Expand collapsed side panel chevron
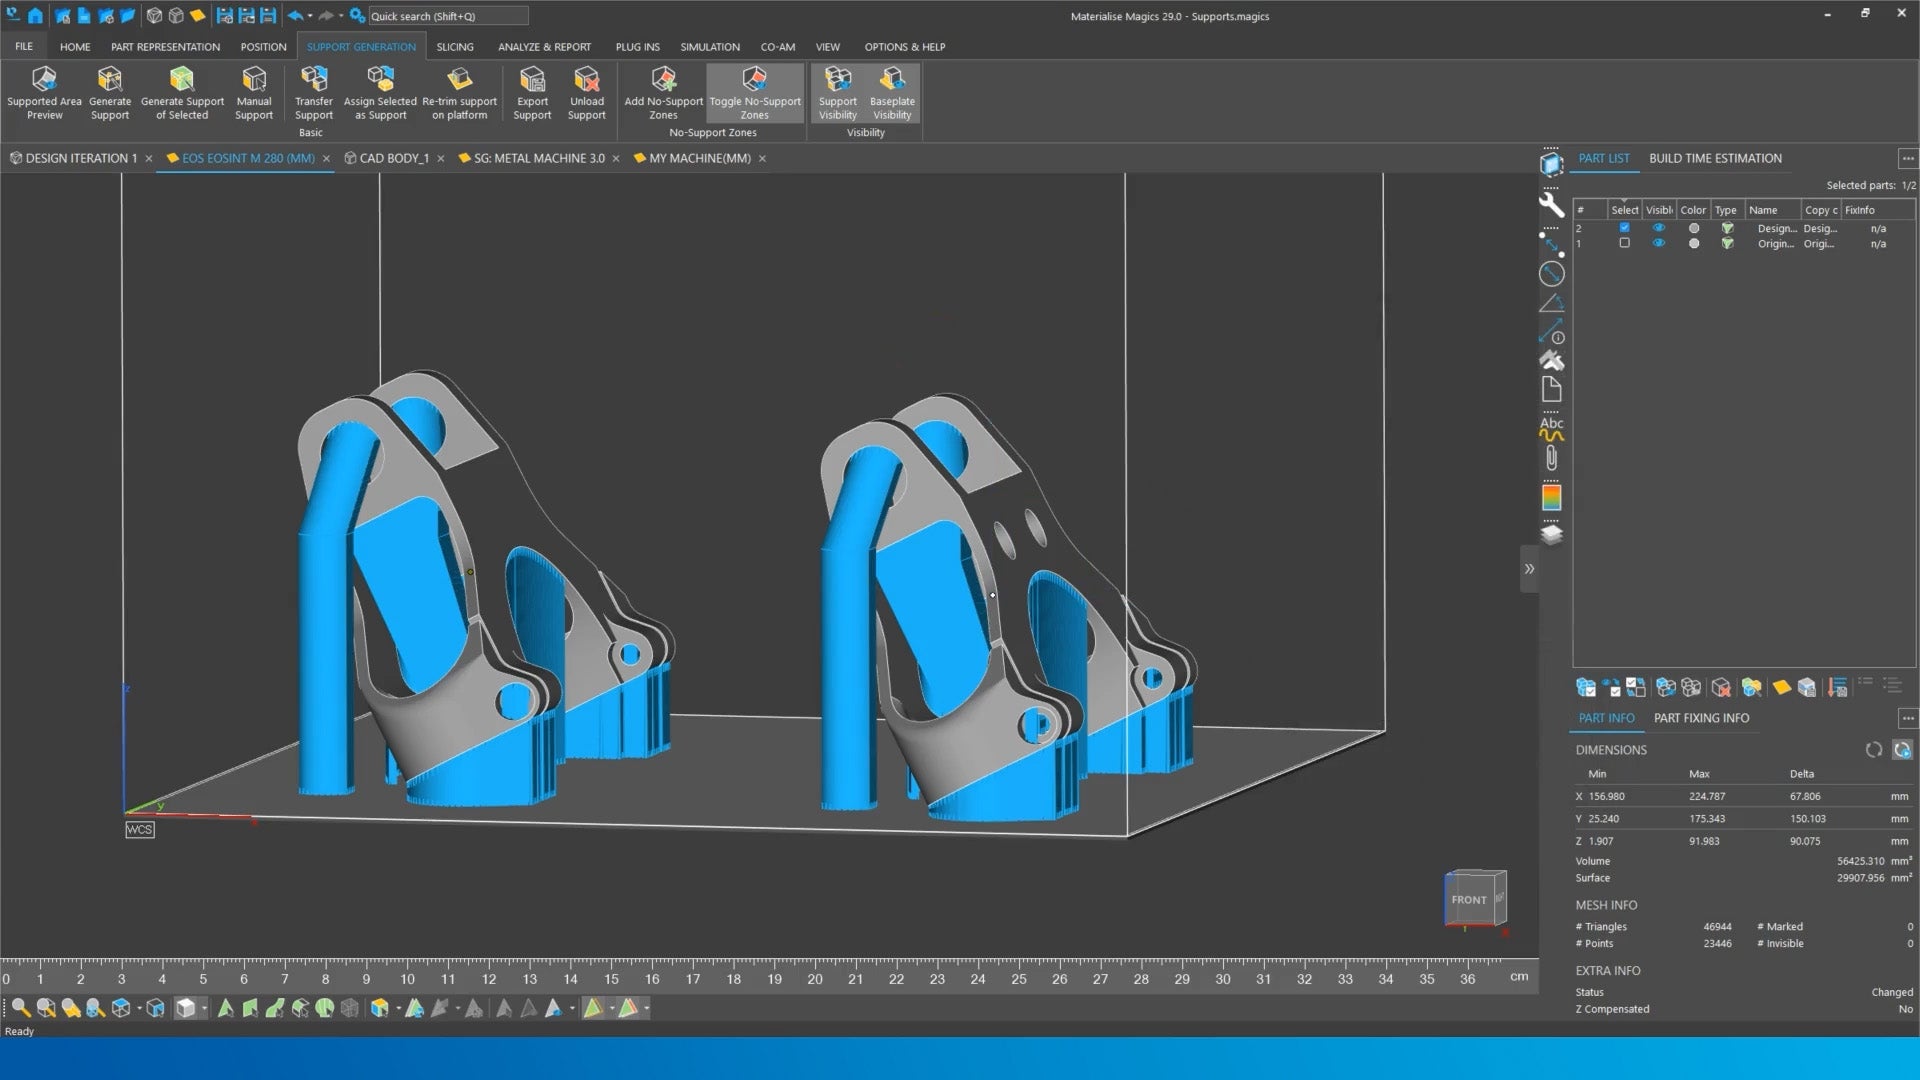Image resolution: width=1920 pixels, height=1080 pixels. pyautogui.click(x=1529, y=569)
